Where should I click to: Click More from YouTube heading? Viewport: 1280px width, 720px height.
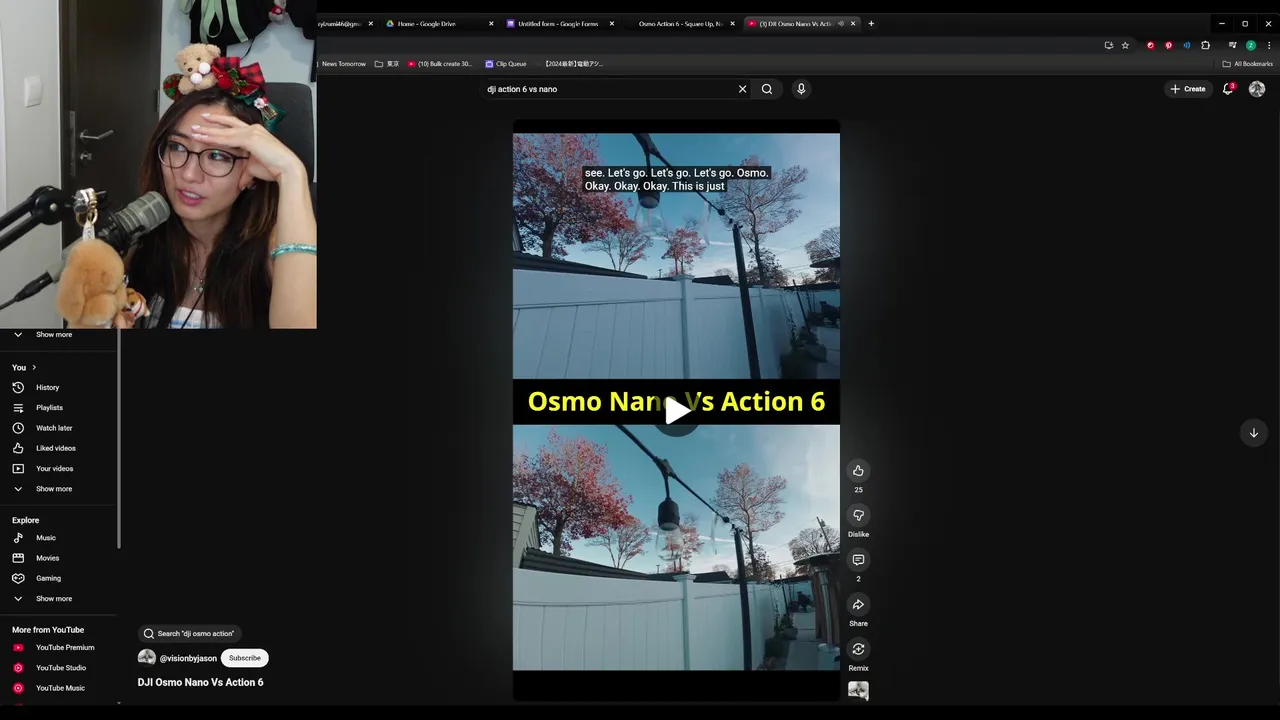(x=48, y=630)
